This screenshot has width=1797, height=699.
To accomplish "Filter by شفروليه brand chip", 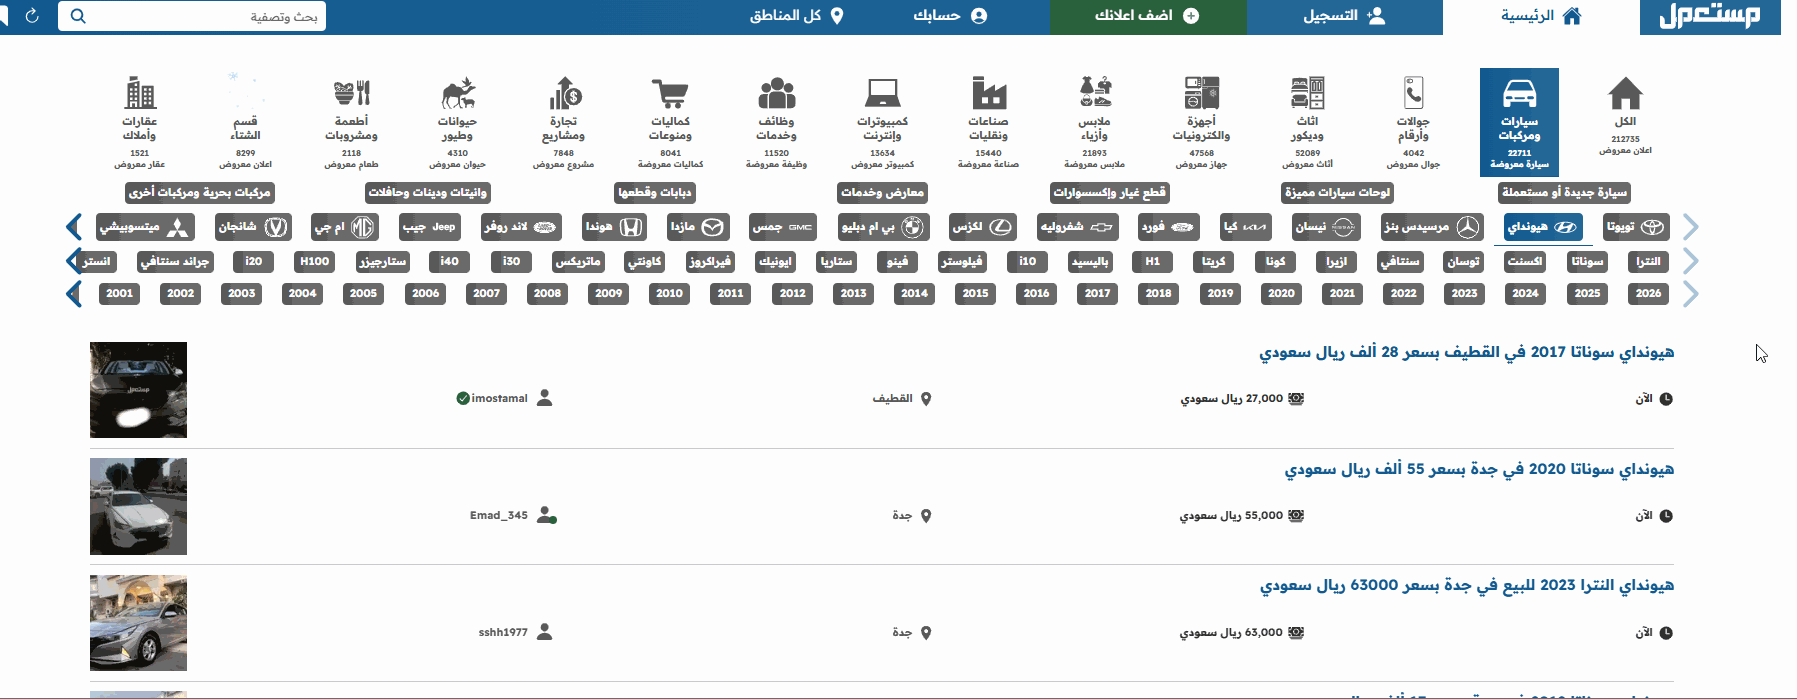I will pyautogui.click(x=1077, y=227).
